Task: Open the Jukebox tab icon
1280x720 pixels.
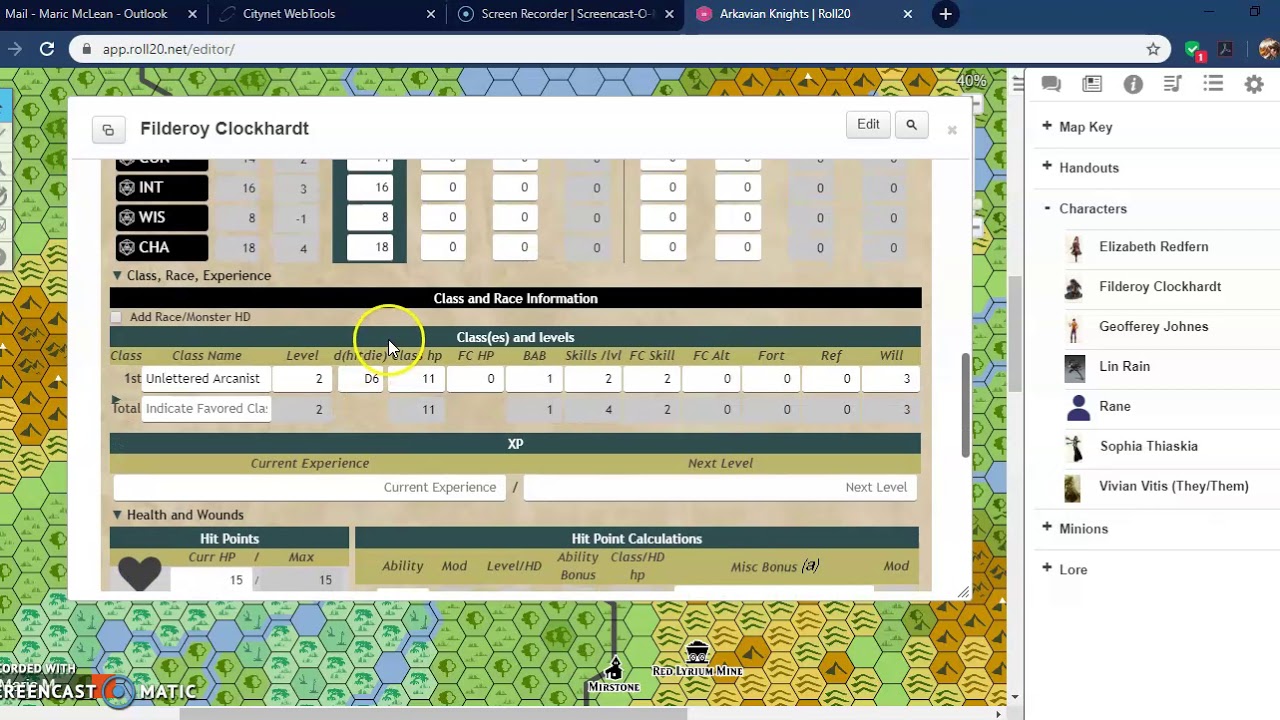Action: coord(1173,85)
